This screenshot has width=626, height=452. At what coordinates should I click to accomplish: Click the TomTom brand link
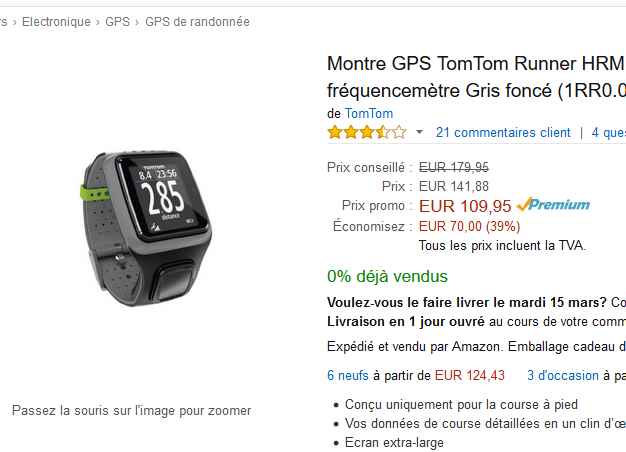pos(369,113)
